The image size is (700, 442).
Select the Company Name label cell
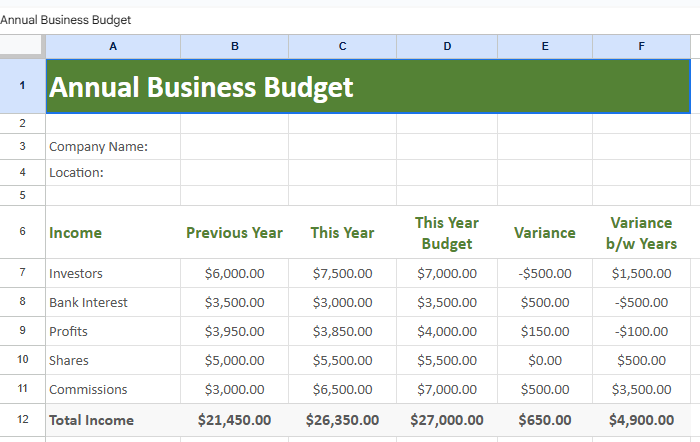click(x=113, y=147)
